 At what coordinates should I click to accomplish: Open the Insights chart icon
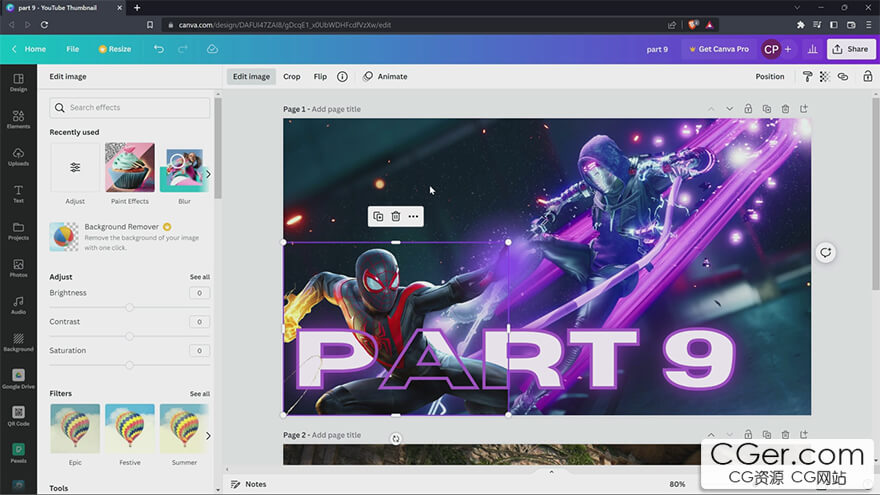click(813, 49)
